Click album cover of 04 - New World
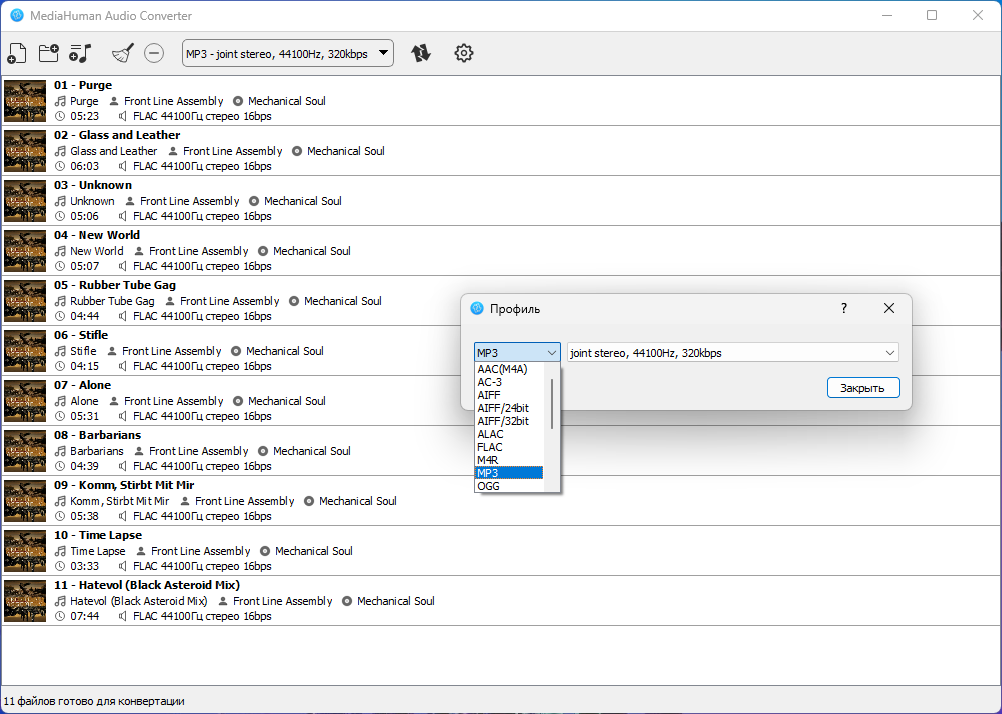 [x=25, y=251]
